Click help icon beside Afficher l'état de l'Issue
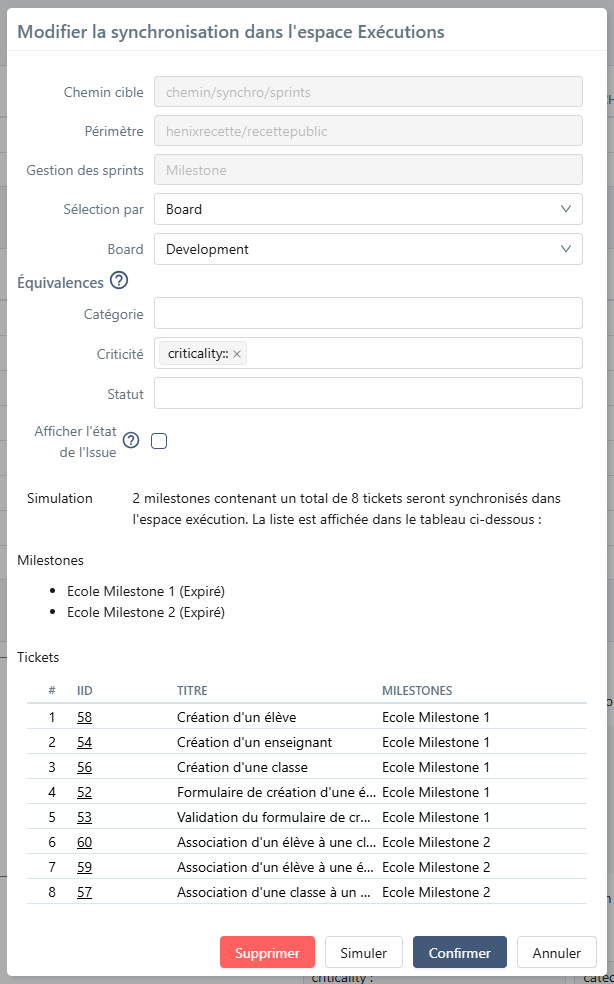 [130, 441]
